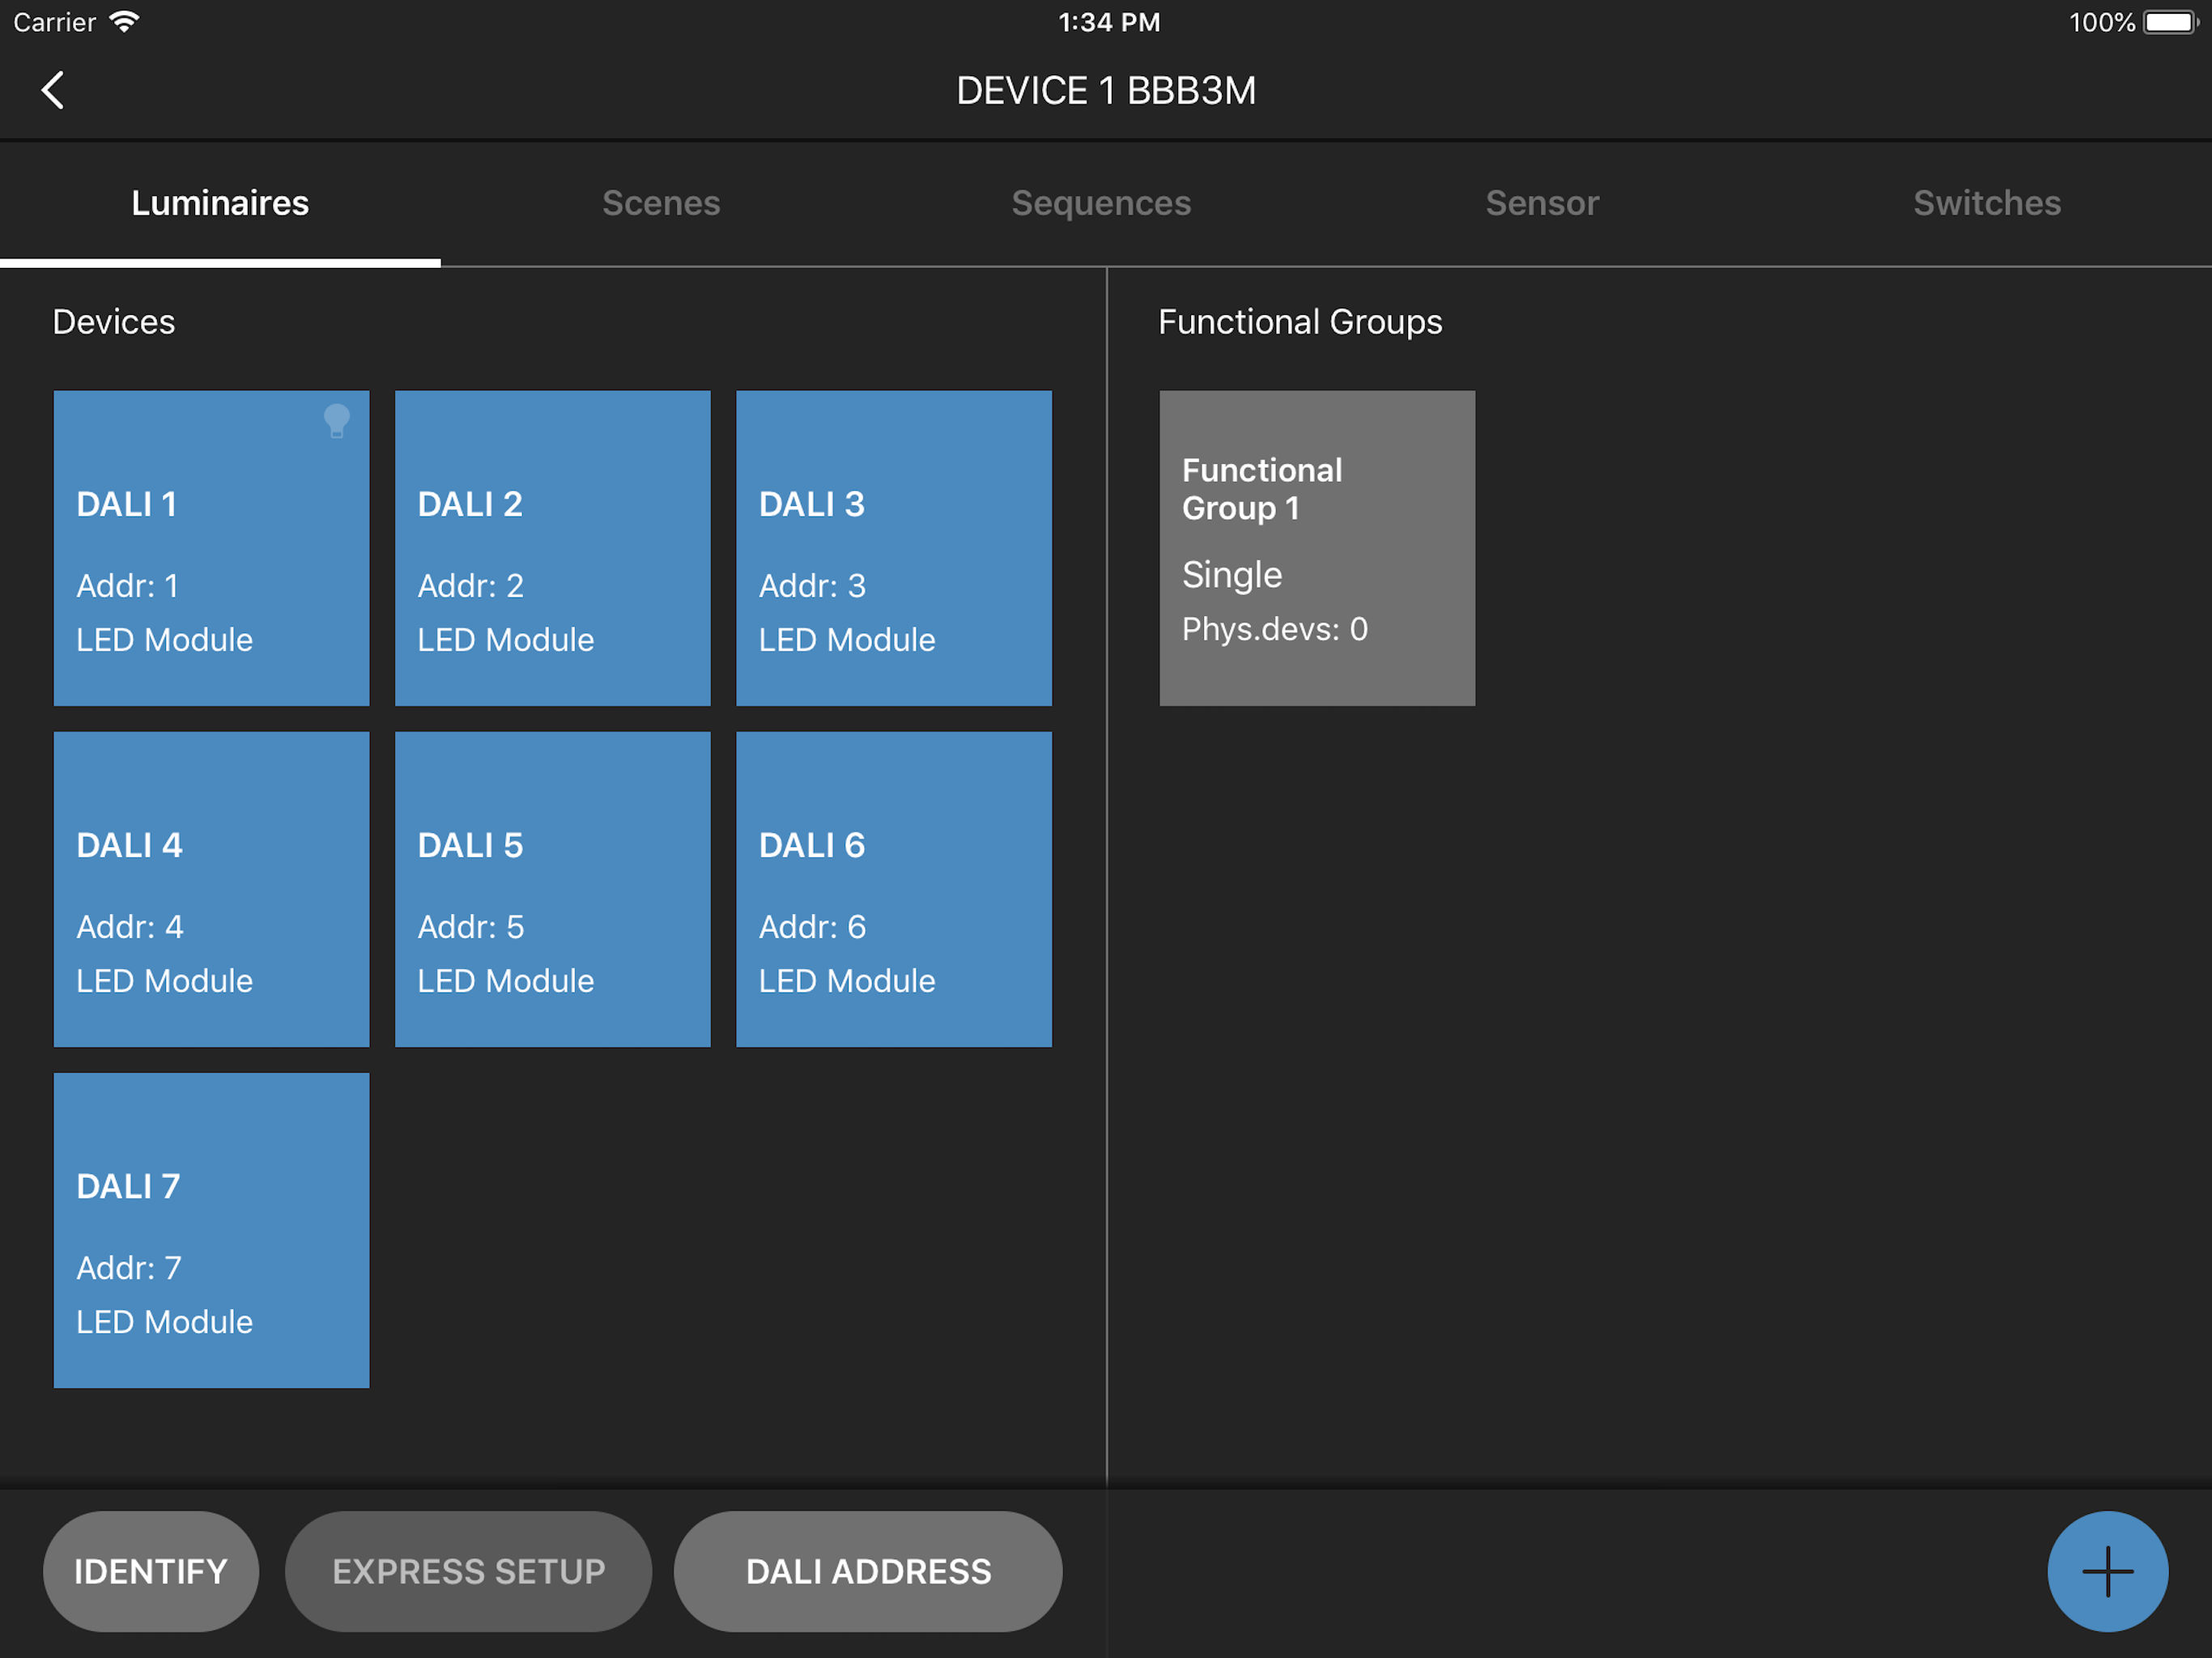Open DALI ADDRESS settings
This screenshot has height=1658, width=2212.
coord(868,1571)
